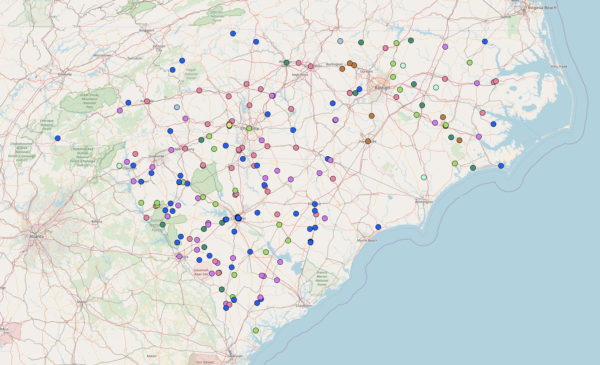This screenshot has height=365, width=600.
Task: Select the brown marker on Fayetteville
Action: 368,141
